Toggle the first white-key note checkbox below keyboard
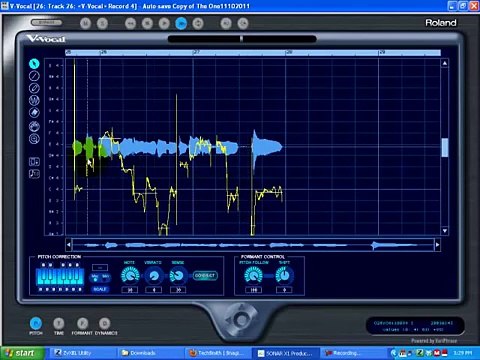 click(x=40, y=289)
